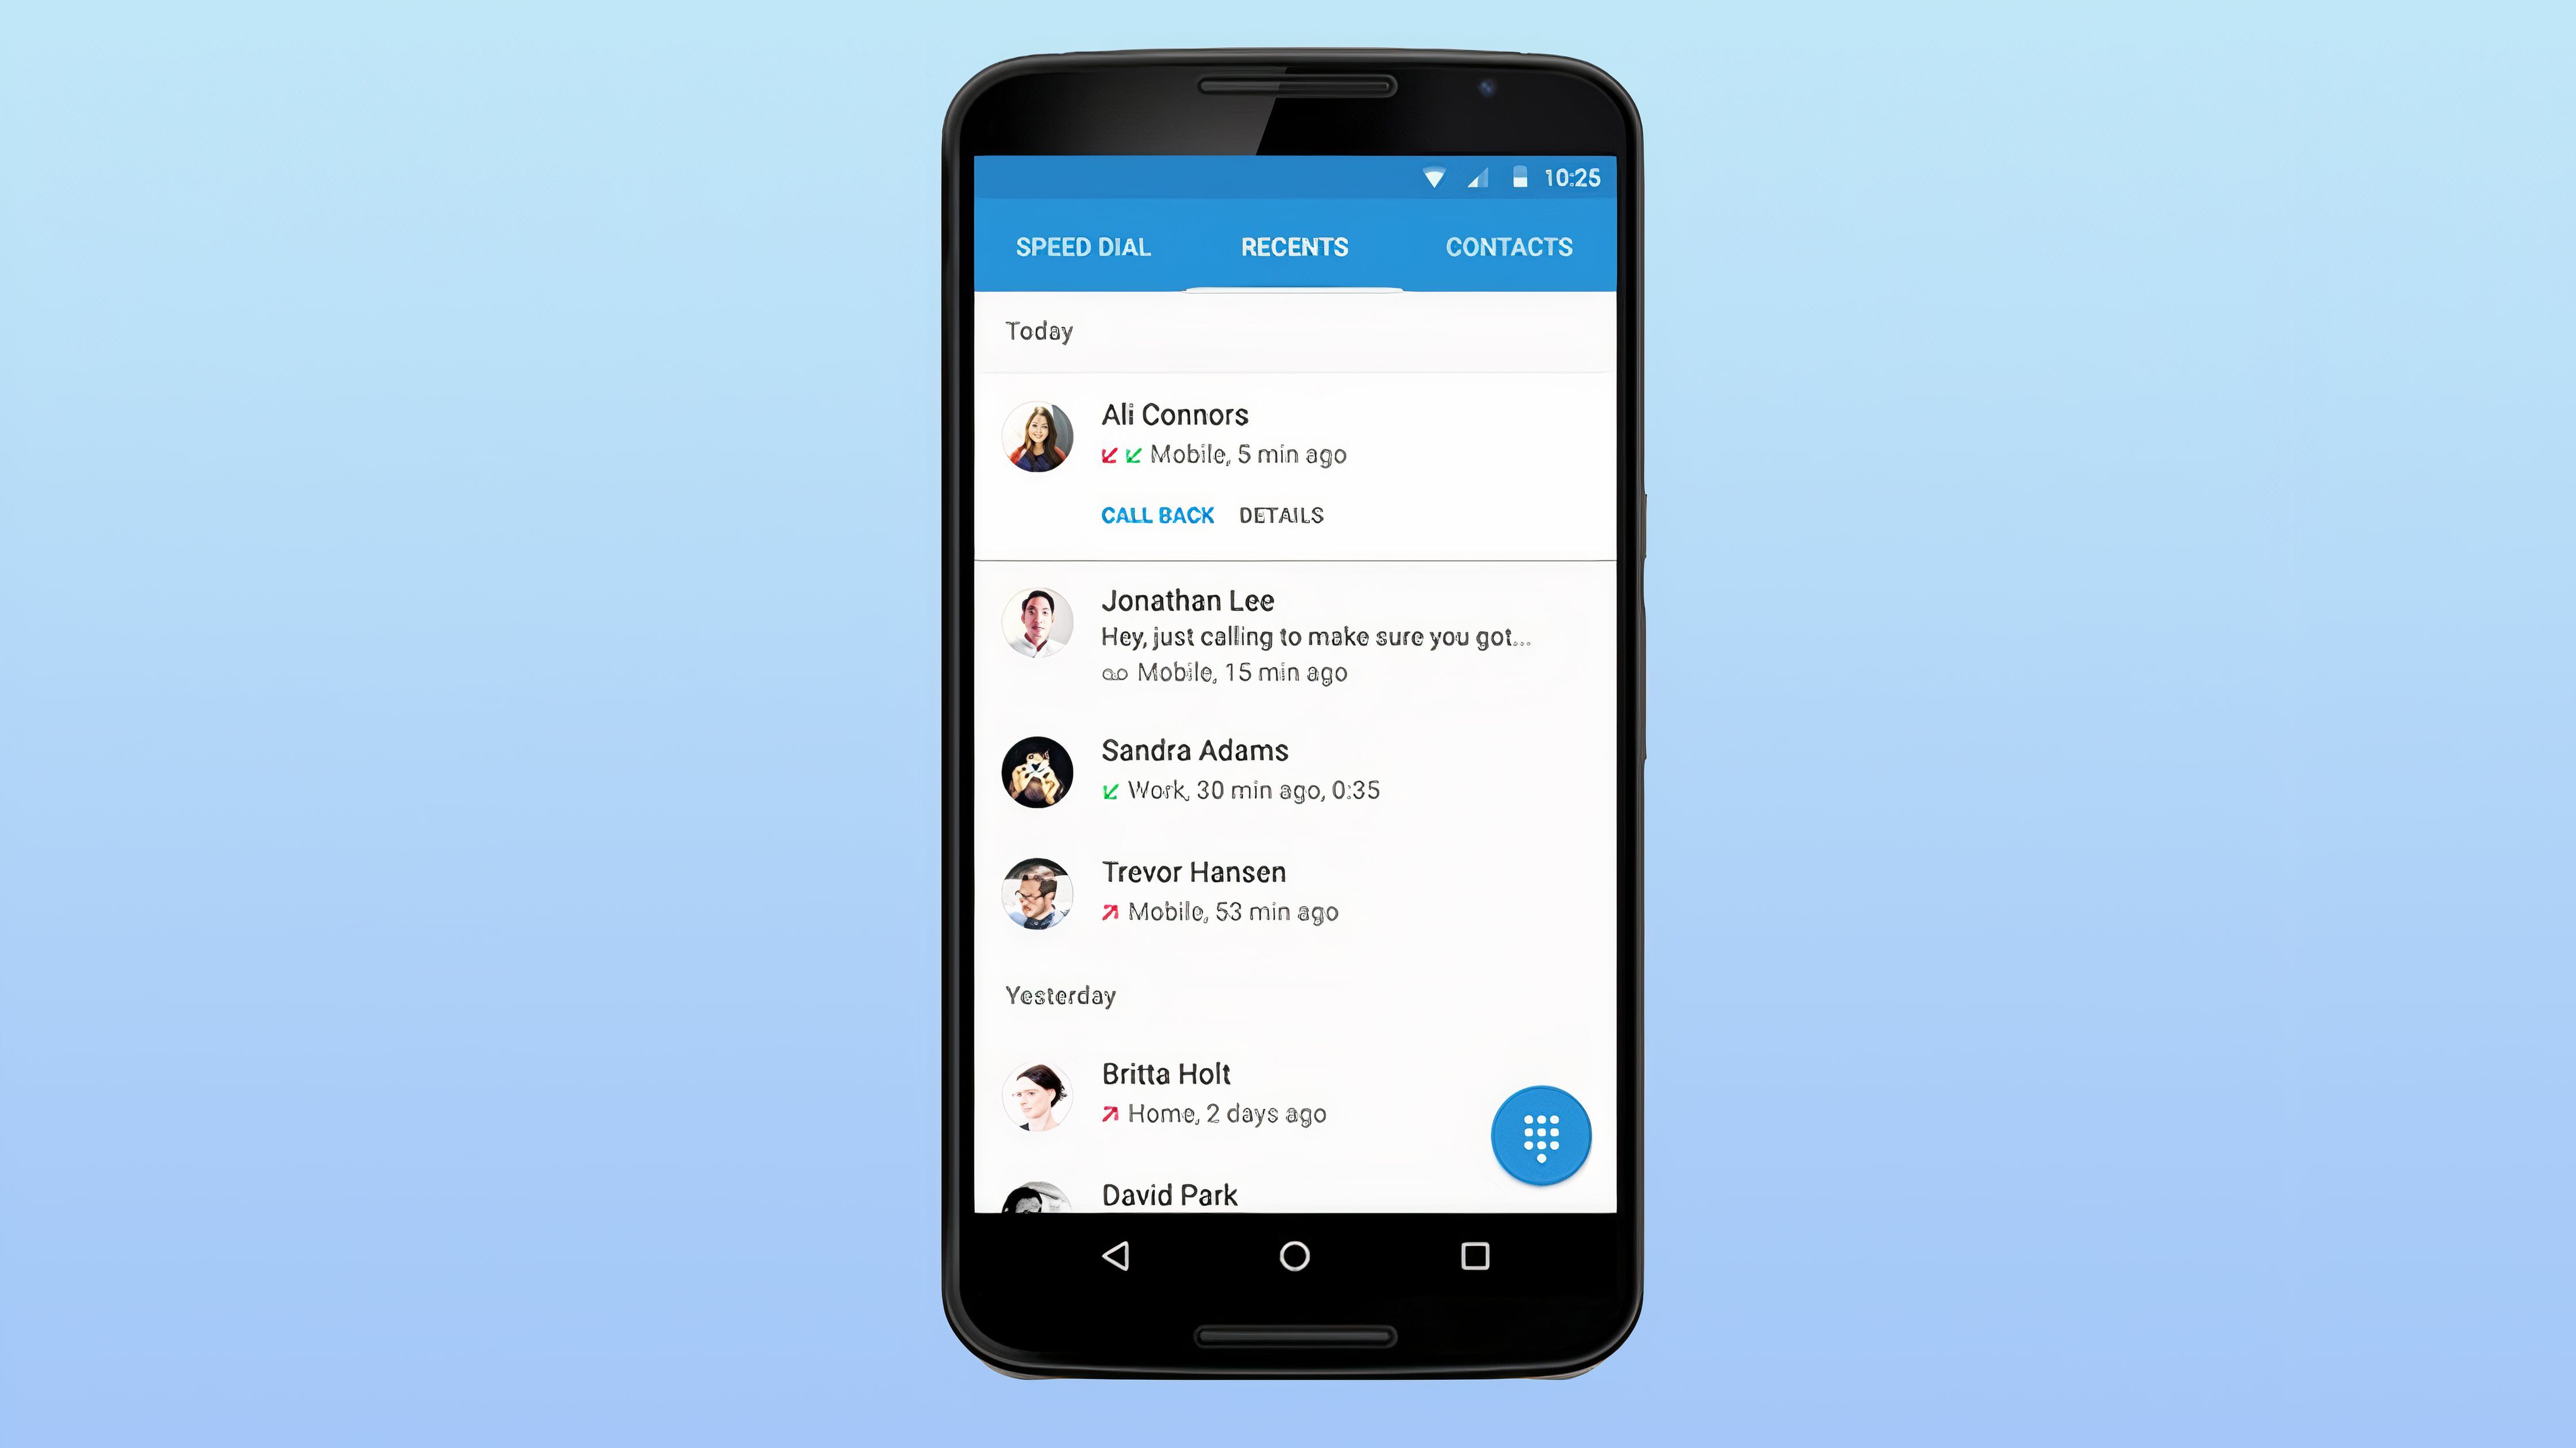
Task: Switch to the Speed Dial tab
Action: (x=1081, y=246)
